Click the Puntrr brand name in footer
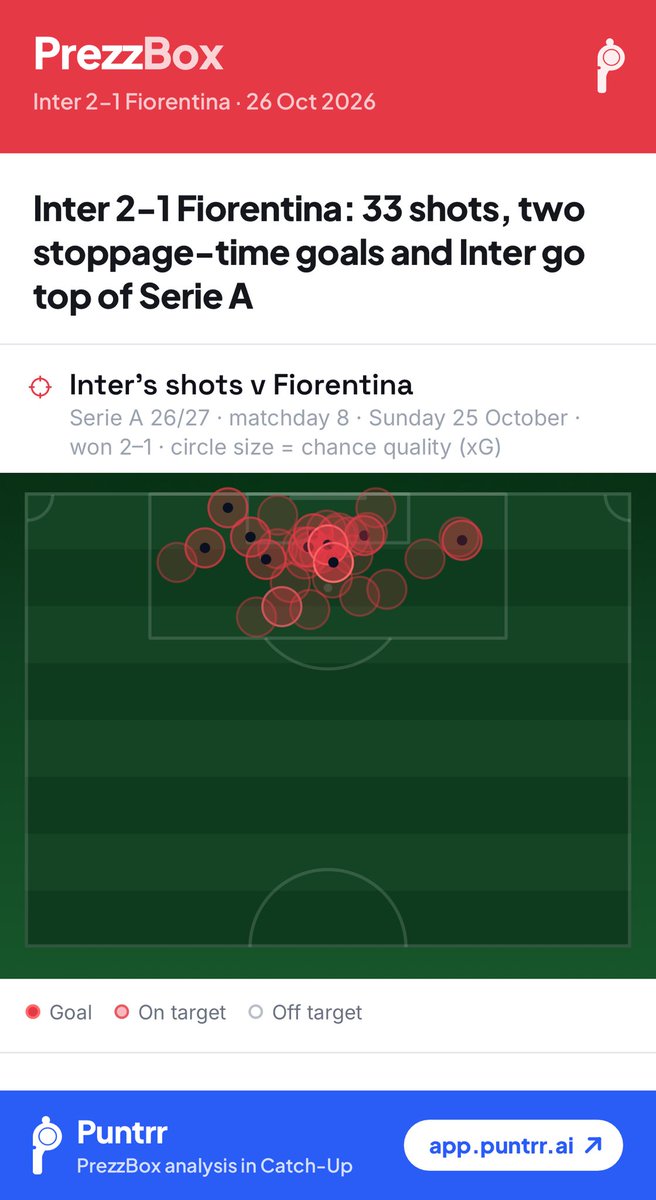 (x=122, y=1133)
